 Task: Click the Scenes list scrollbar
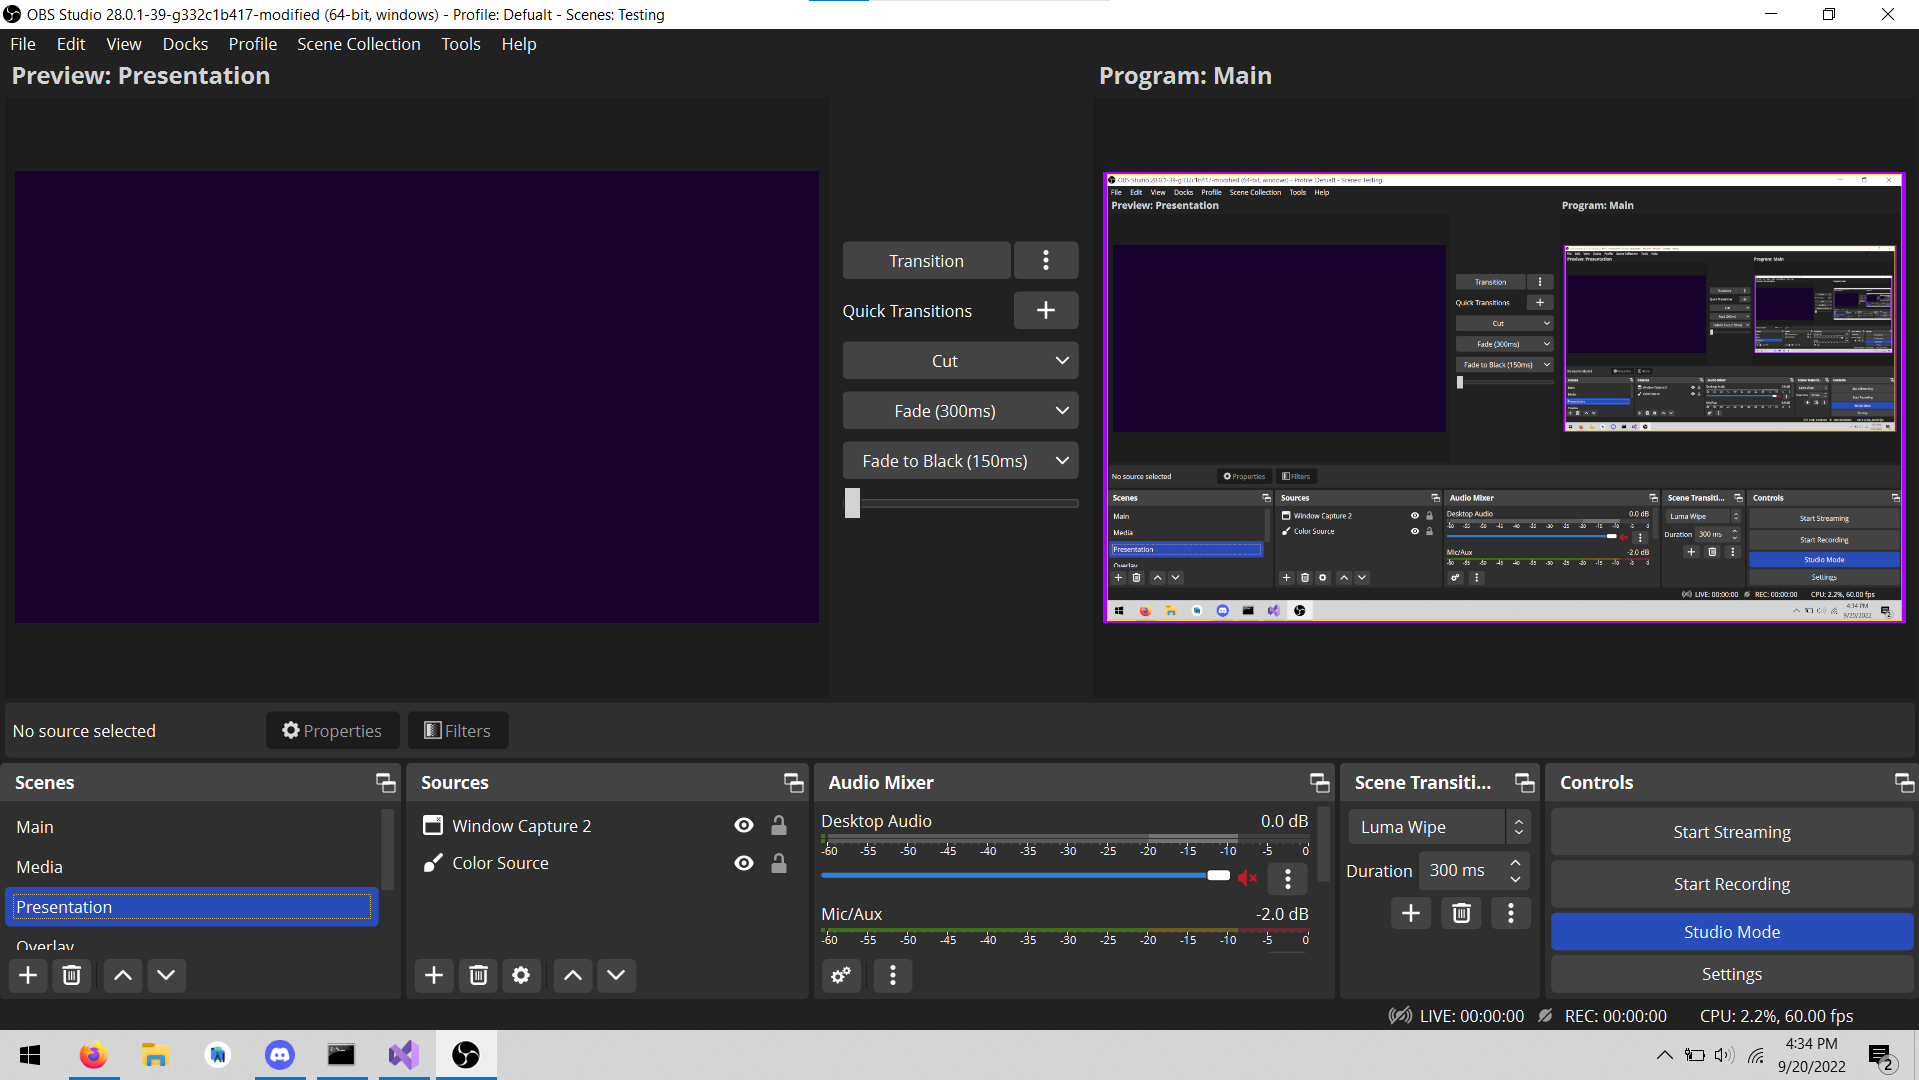point(388,850)
